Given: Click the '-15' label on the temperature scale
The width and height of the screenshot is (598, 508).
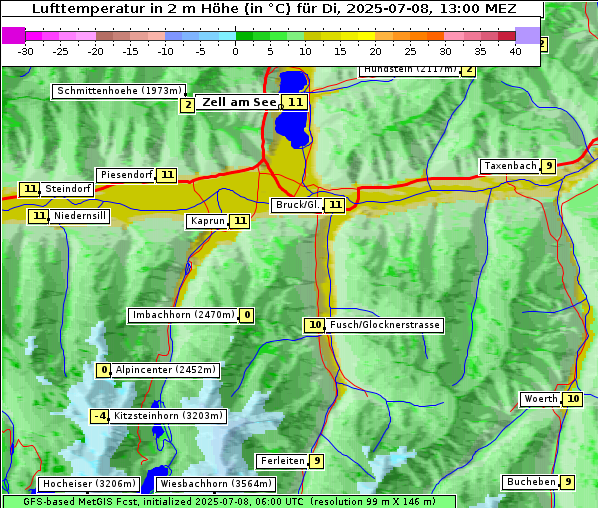Looking at the screenshot, I should tap(130, 51).
